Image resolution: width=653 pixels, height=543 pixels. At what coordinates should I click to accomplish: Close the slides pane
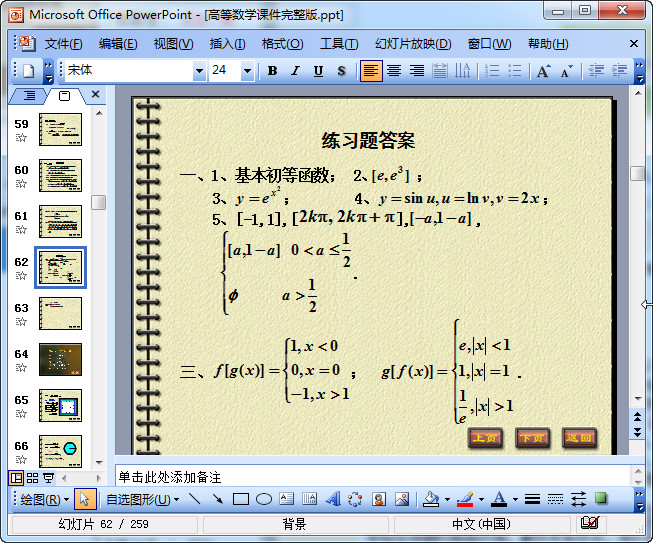click(95, 95)
